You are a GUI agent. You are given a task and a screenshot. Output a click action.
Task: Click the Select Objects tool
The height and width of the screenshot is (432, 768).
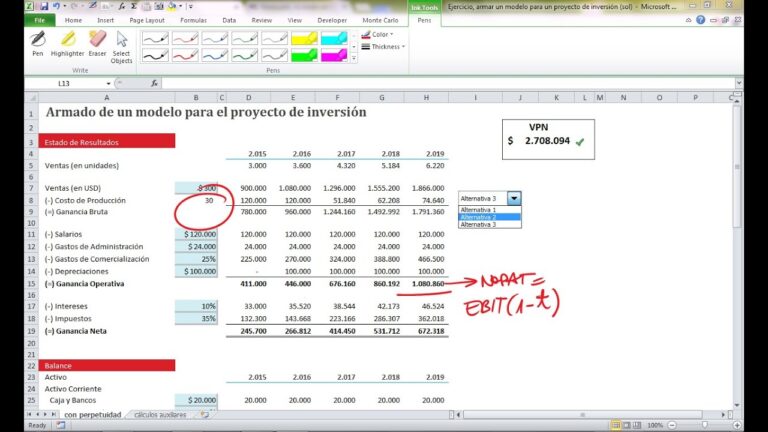(x=122, y=45)
